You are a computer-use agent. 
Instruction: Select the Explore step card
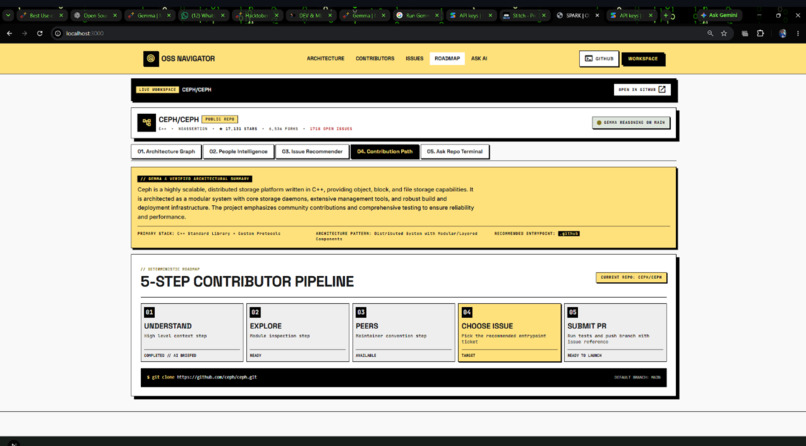click(298, 332)
